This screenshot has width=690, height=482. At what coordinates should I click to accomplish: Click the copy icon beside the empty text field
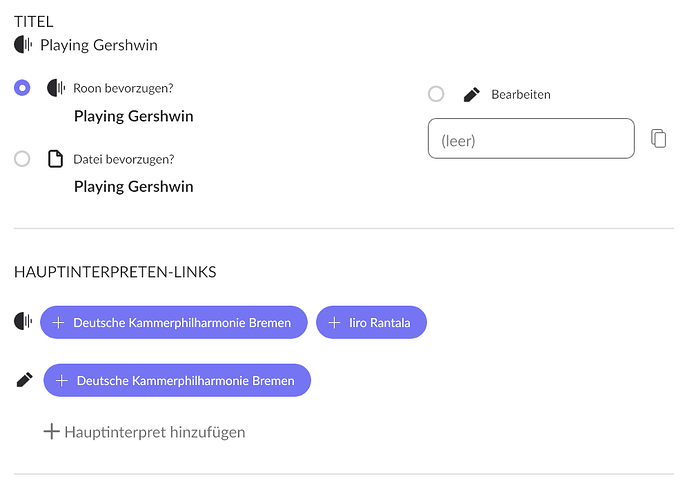click(x=658, y=139)
